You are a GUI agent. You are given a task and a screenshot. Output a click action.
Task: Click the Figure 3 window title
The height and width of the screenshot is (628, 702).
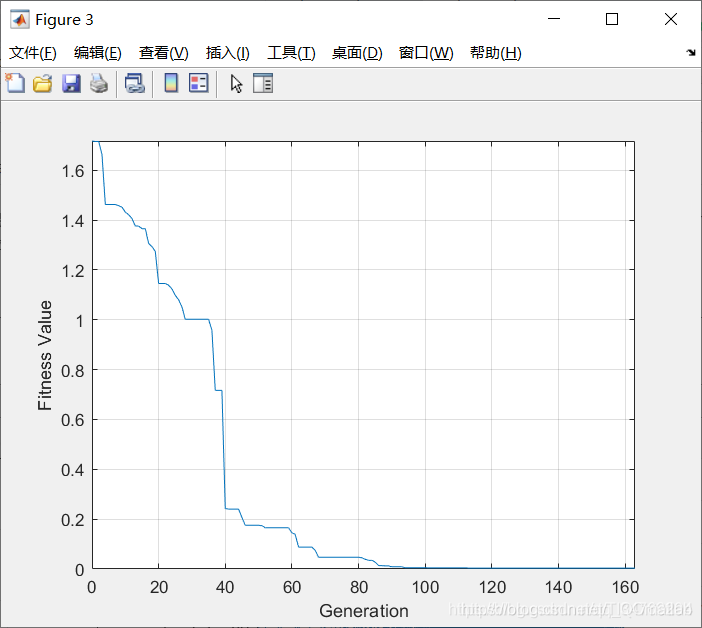(x=64, y=20)
